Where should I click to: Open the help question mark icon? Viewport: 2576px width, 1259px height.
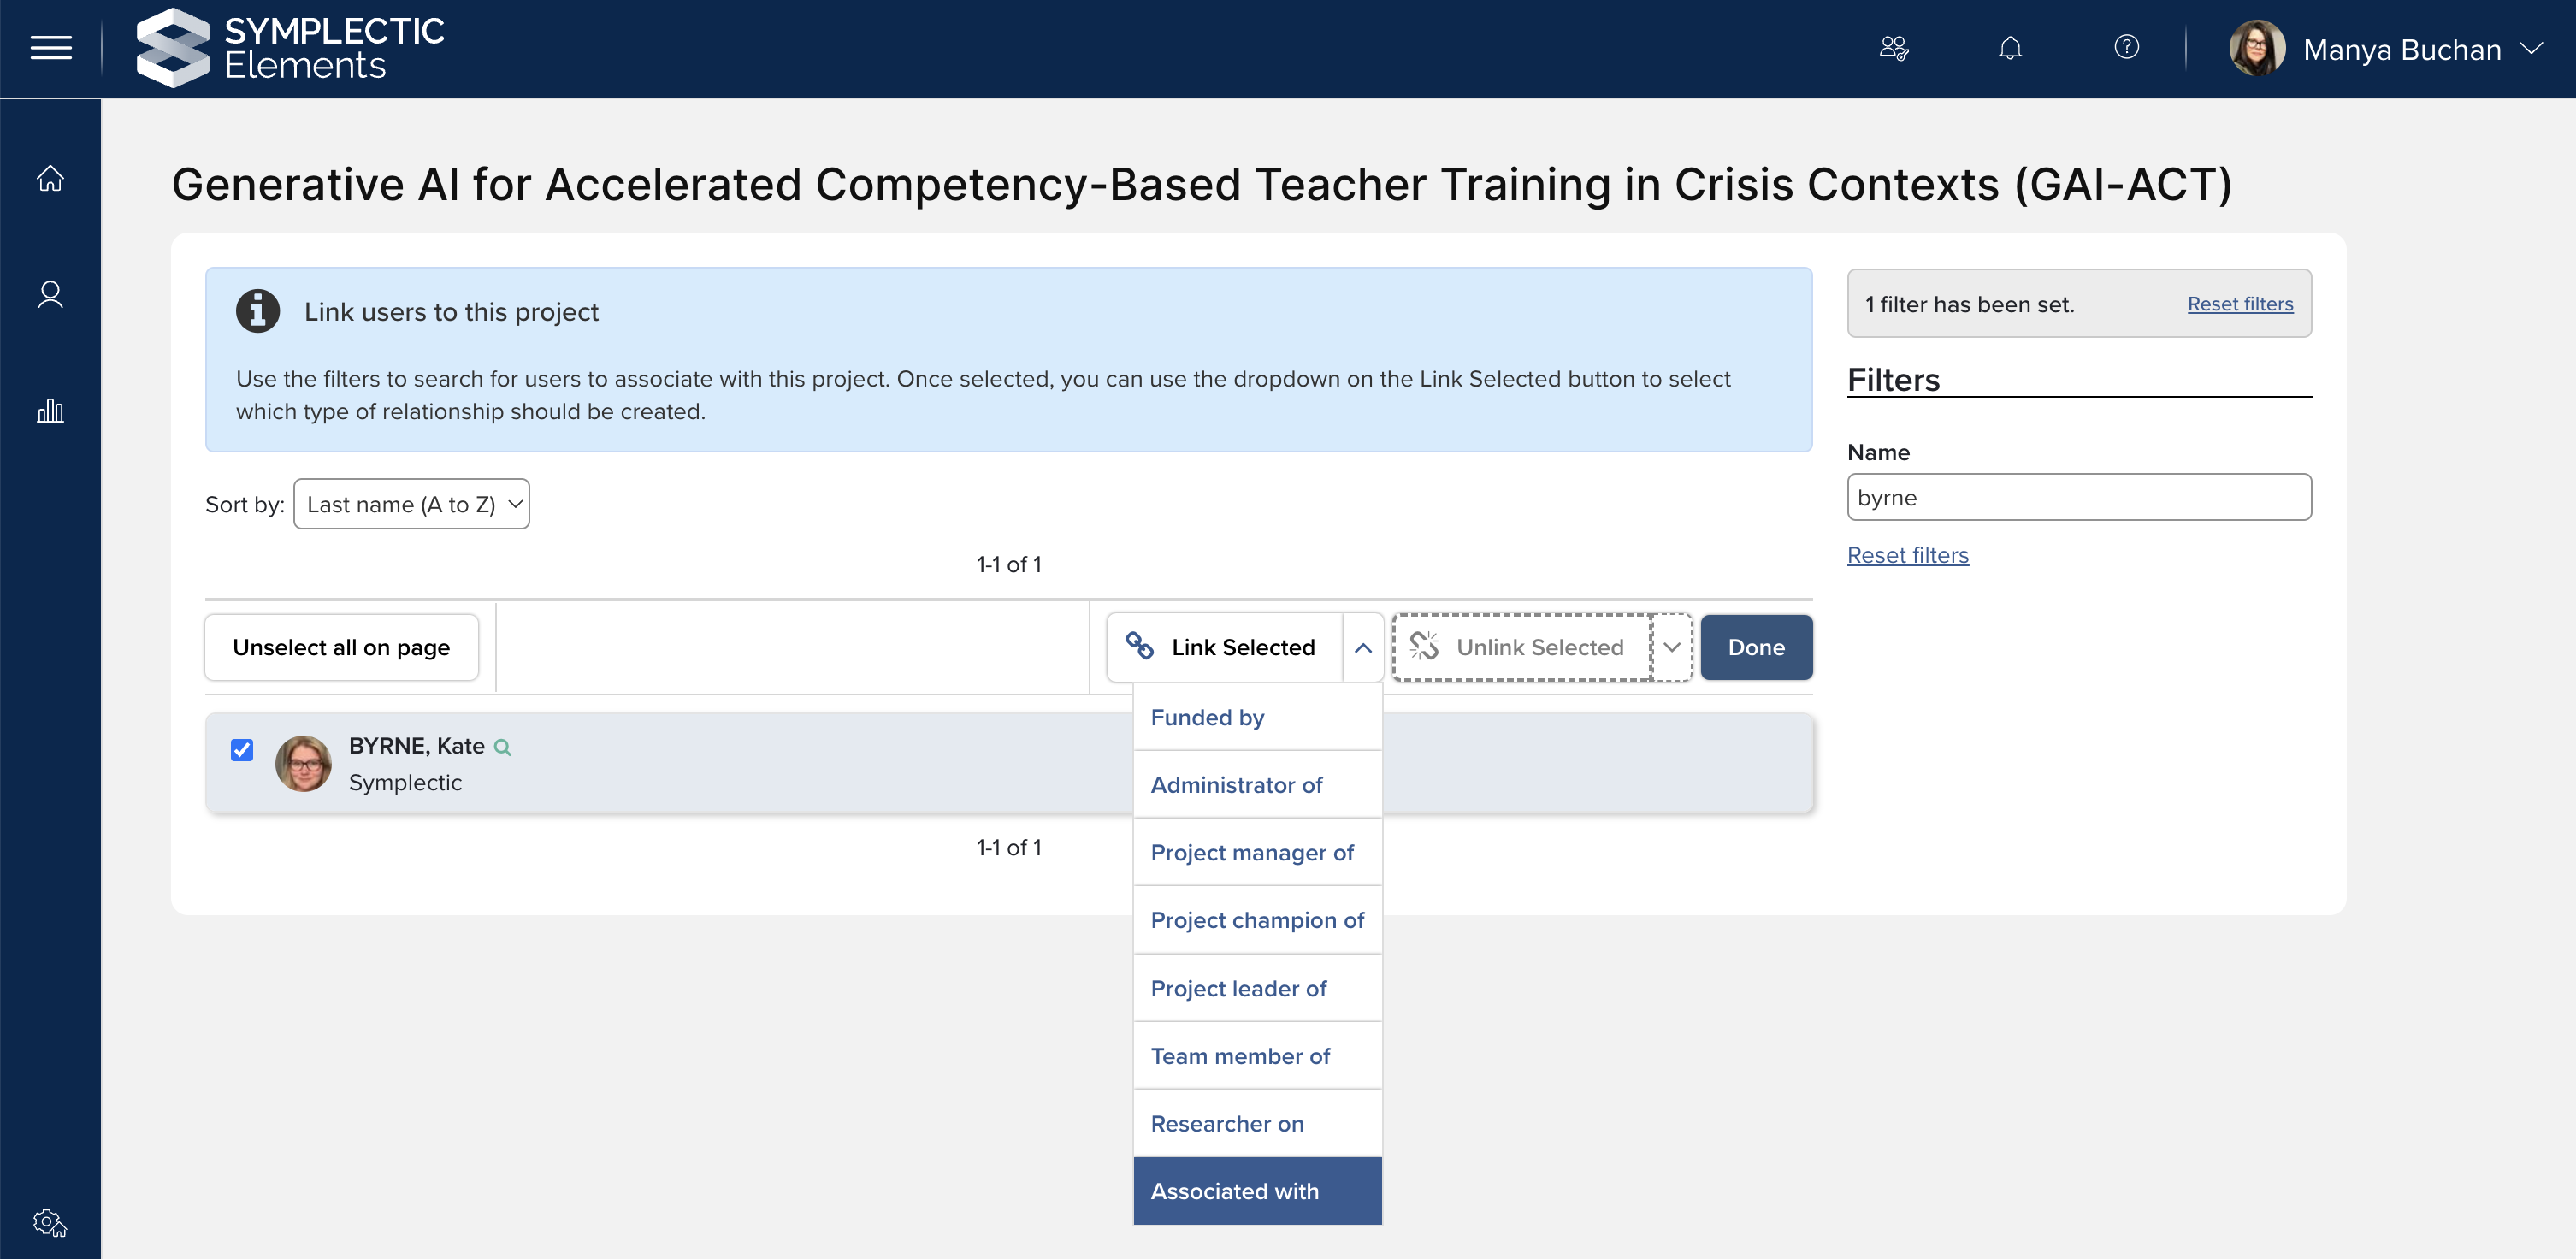[x=2126, y=47]
